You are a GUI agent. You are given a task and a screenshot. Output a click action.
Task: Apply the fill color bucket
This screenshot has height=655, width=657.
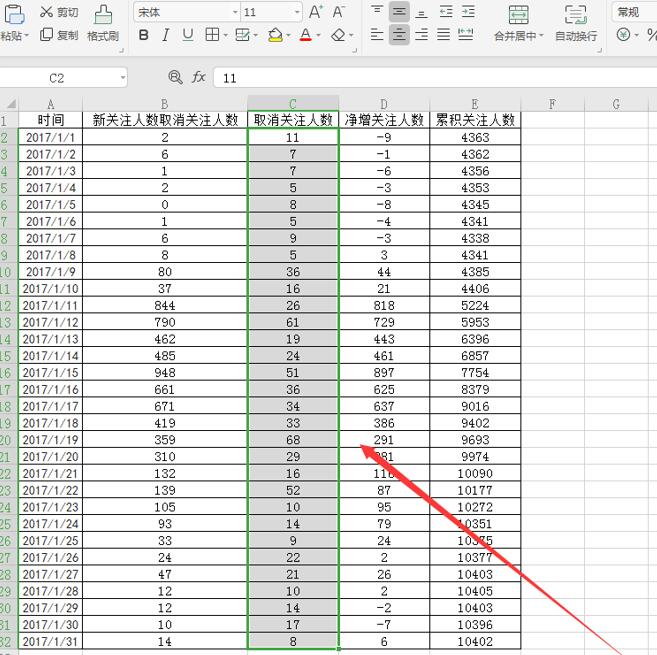pos(275,35)
